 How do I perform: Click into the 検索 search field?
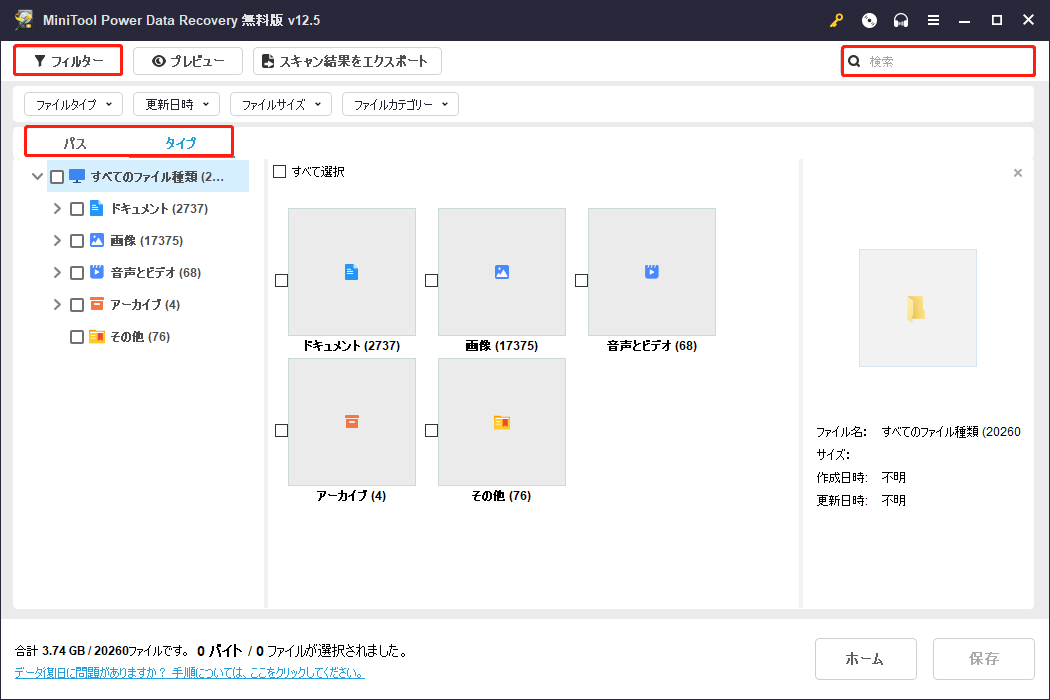coord(938,62)
